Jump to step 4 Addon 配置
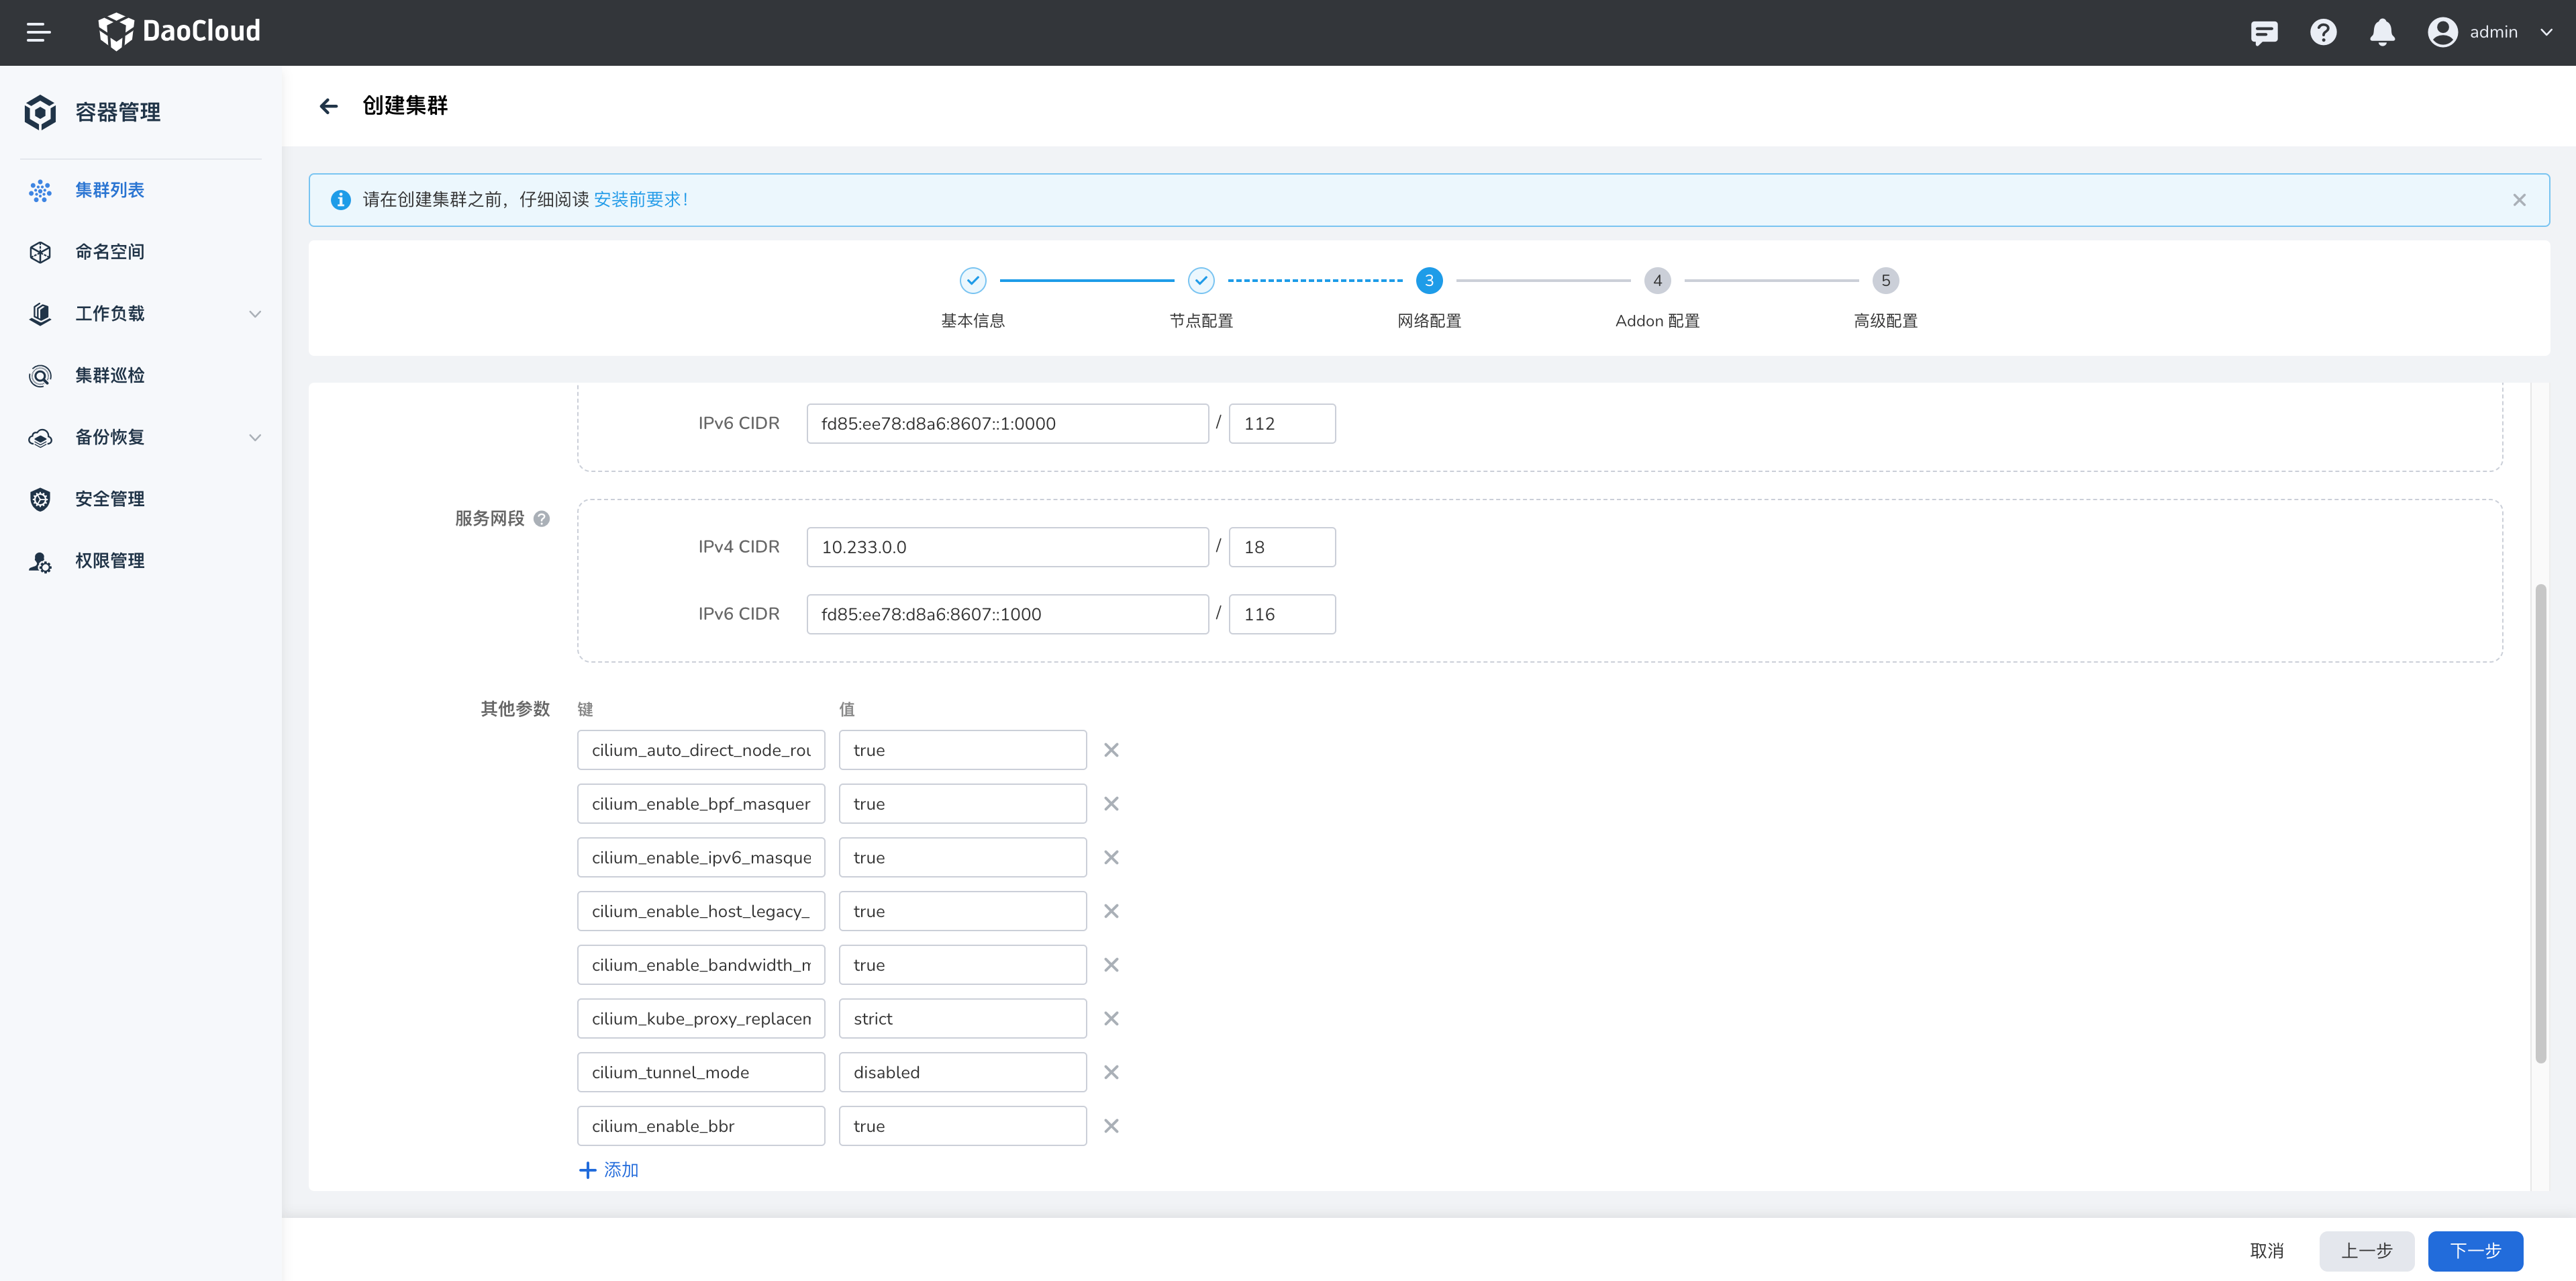This screenshot has width=2576, height=1281. [1657, 281]
